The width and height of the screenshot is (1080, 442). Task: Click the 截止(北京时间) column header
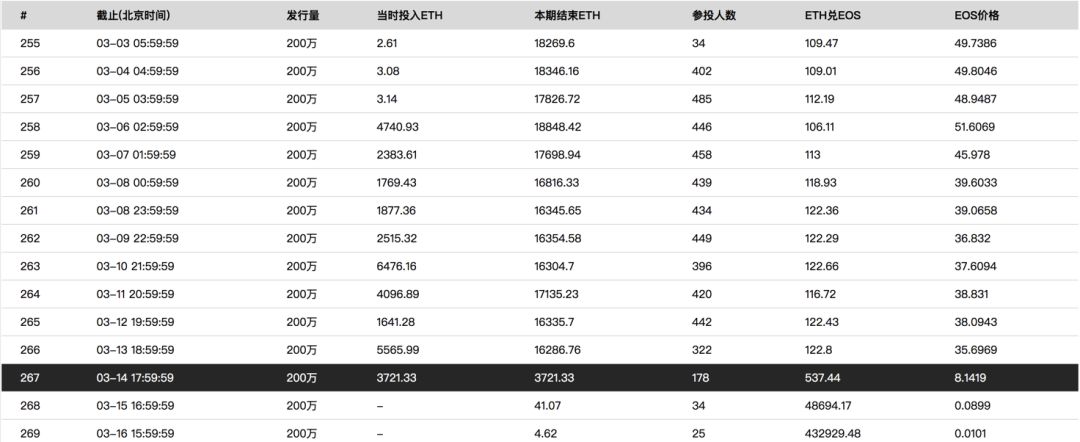(137, 17)
